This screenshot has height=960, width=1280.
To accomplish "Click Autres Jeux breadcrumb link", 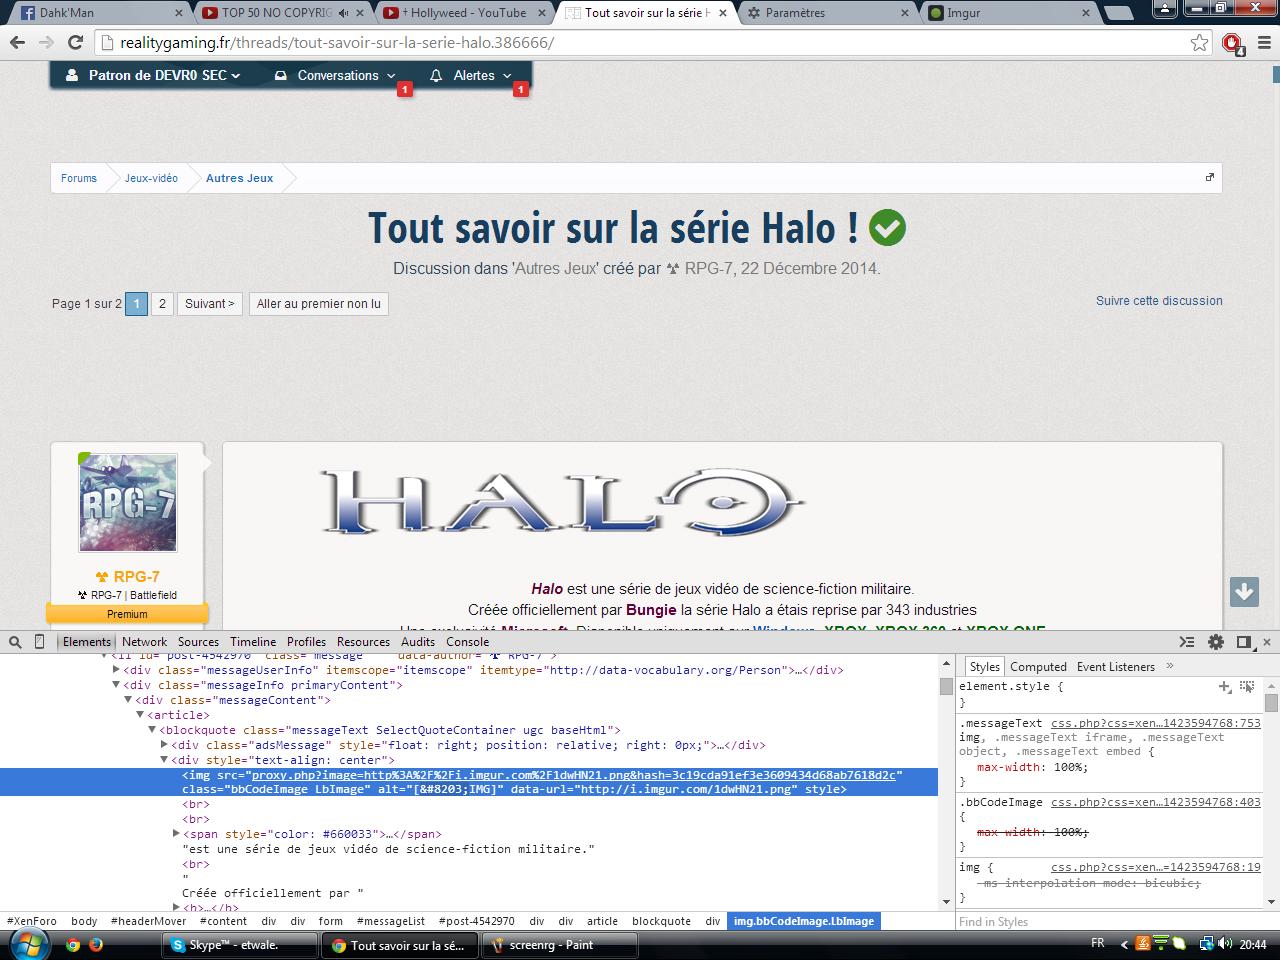I will click(x=239, y=178).
